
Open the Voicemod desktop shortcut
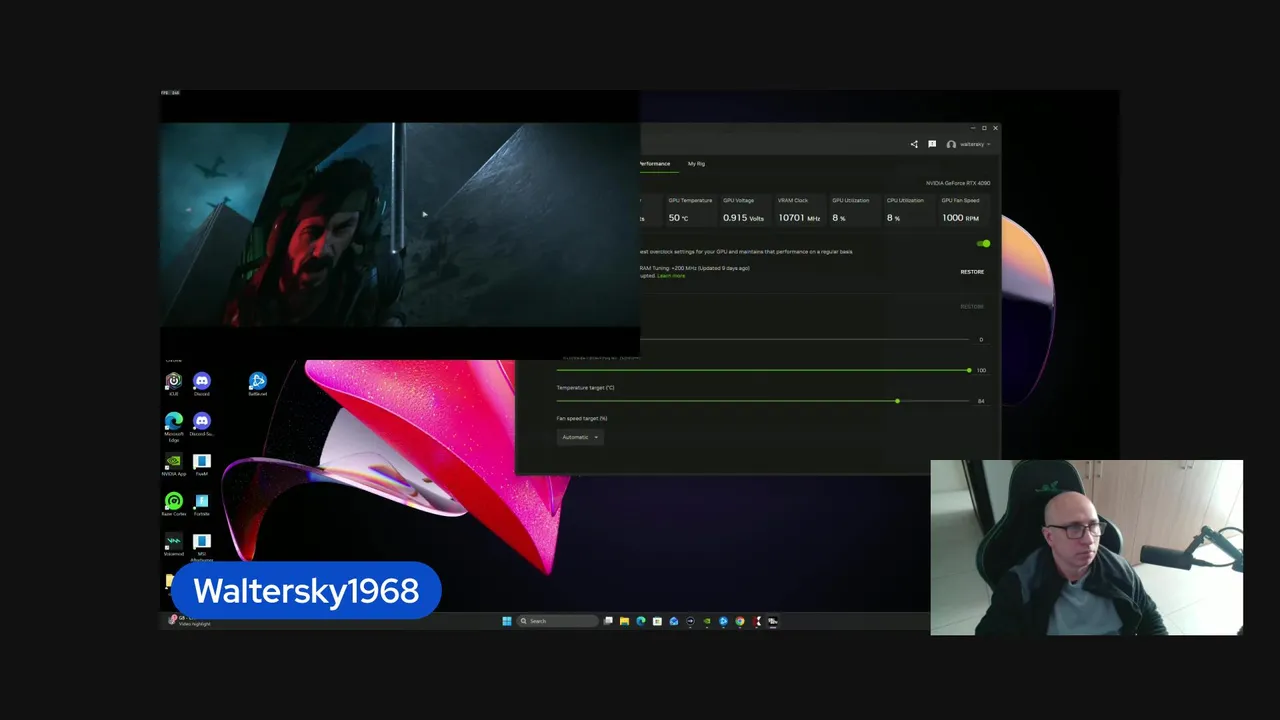coord(174,544)
